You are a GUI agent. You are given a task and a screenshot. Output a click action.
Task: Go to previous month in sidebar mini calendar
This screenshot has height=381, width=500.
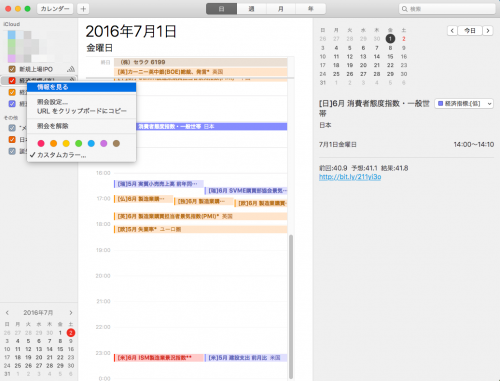[x=7, y=313]
